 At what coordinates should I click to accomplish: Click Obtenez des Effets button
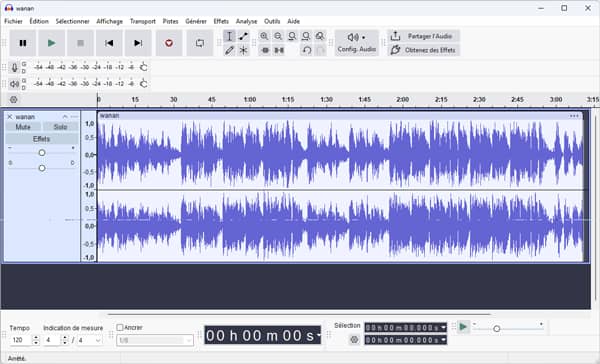pyautogui.click(x=424, y=50)
